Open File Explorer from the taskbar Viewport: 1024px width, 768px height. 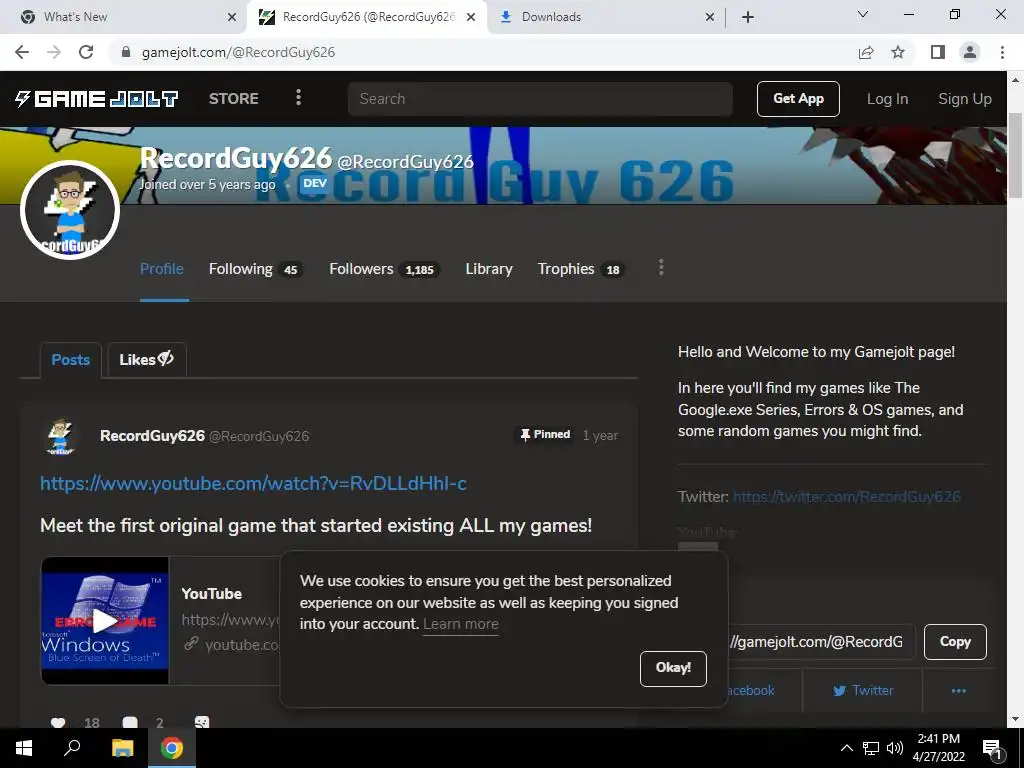(122, 748)
